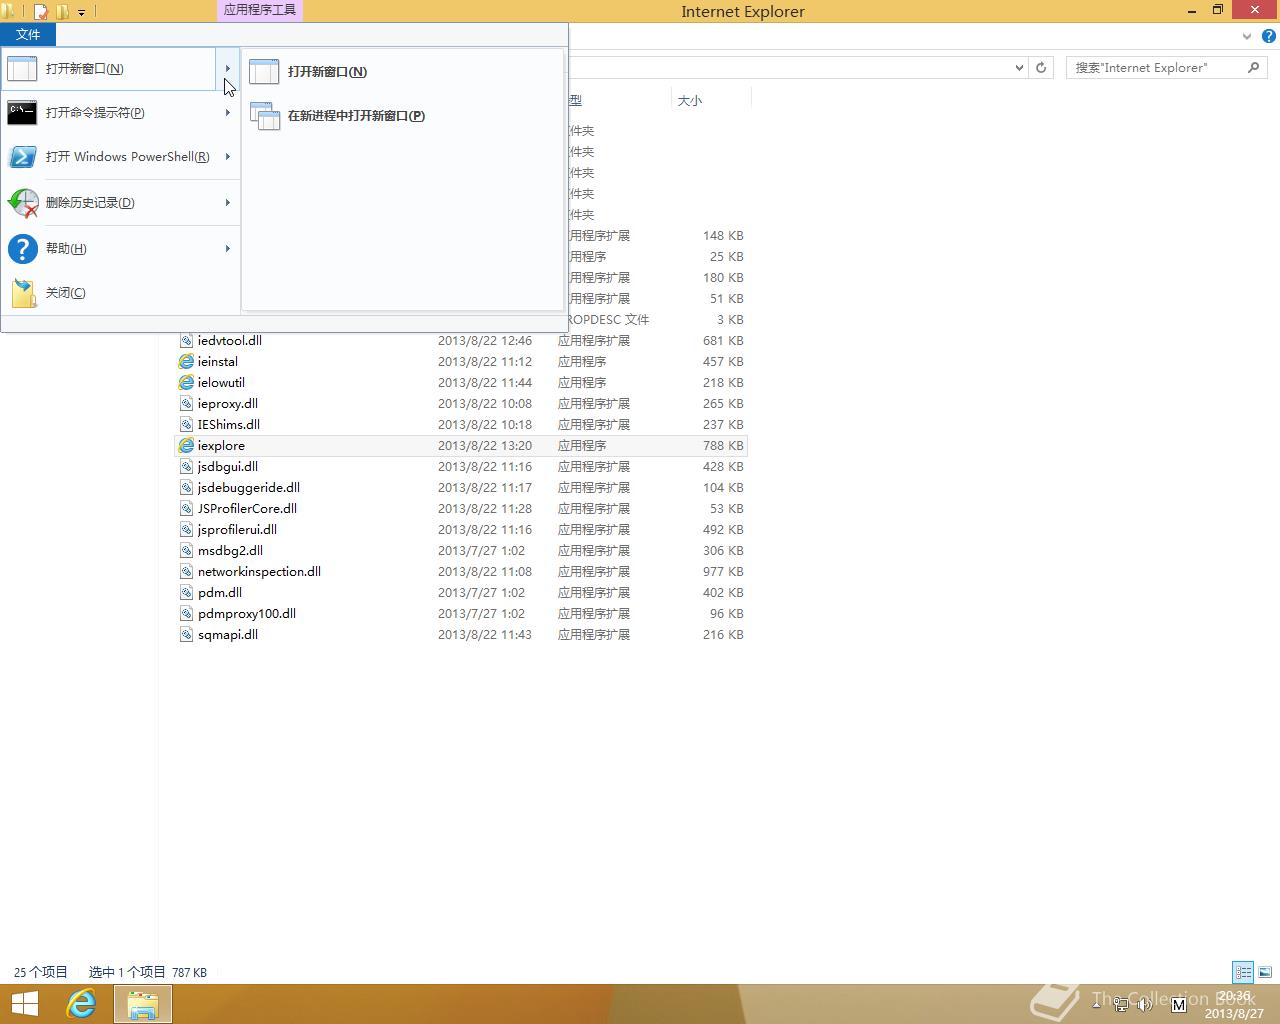Click the 25 个项目 status bar text
This screenshot has height=1024, width=1280.
(41, 972)
